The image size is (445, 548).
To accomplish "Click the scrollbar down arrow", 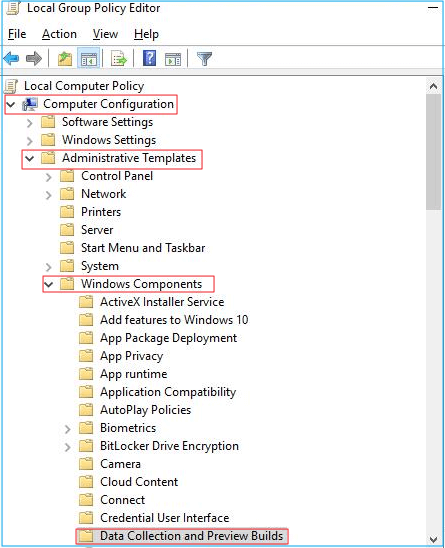I will coord(433,539).
